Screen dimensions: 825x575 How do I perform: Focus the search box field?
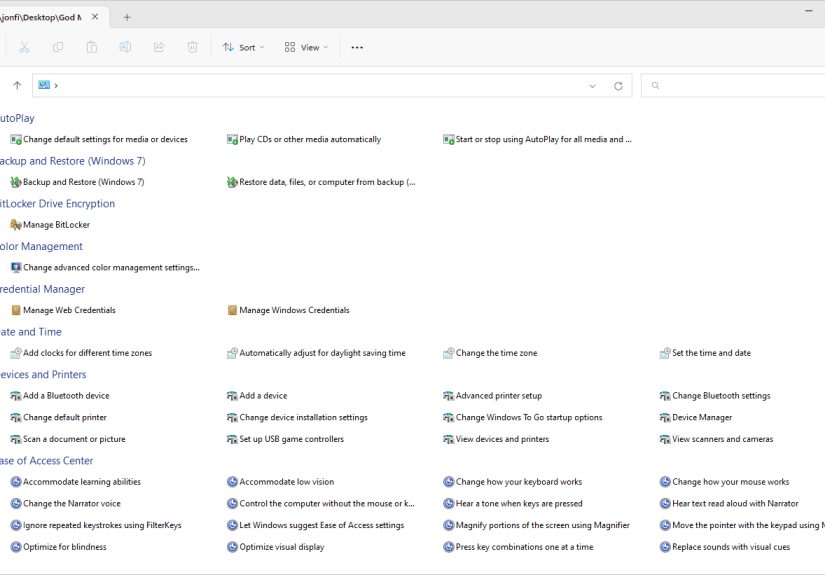pyautogui.click(x=733, y=85)
